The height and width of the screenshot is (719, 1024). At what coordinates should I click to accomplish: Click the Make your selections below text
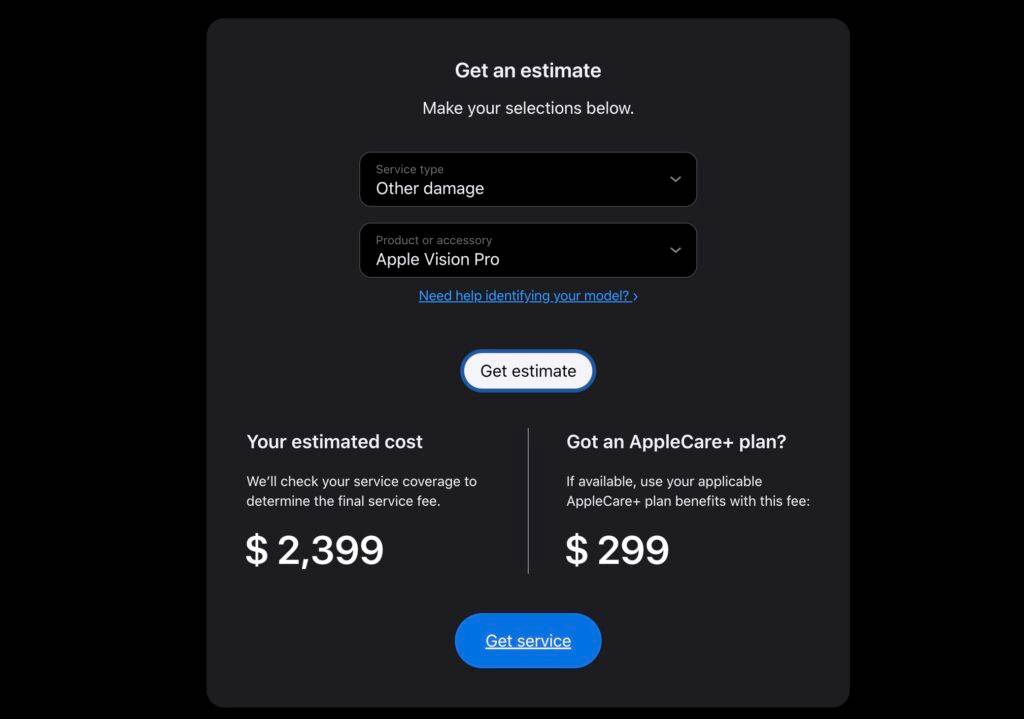pyautogui.click(x=527, y=108)
